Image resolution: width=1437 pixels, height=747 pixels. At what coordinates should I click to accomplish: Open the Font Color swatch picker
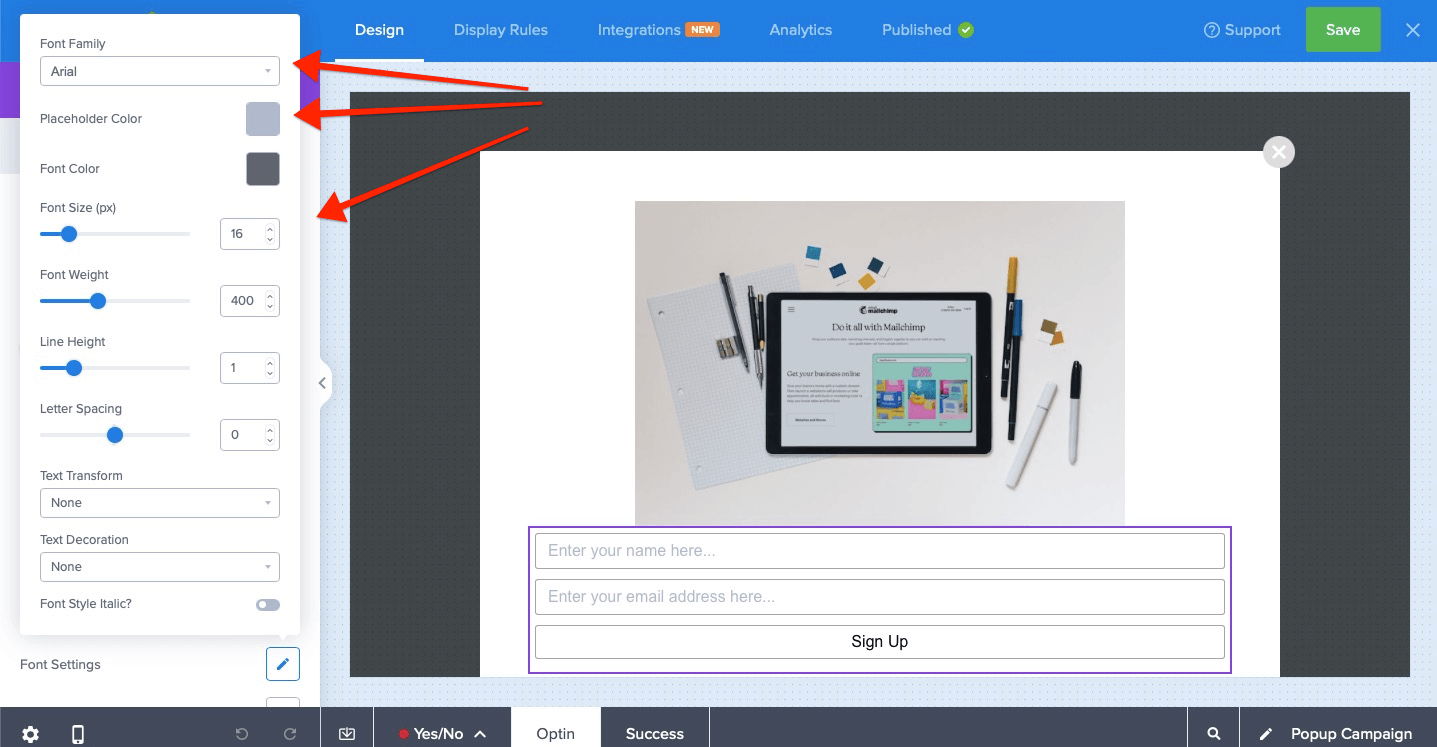tap(262, 168)
